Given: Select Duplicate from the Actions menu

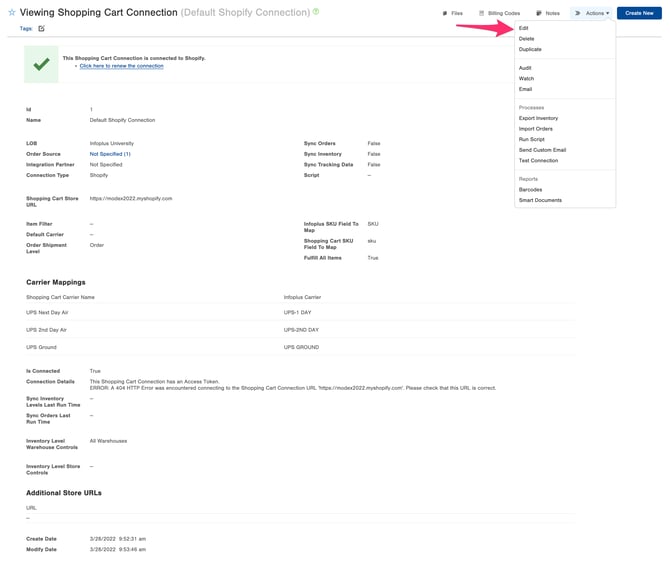Looking at the screenshot, I should pos(530,49).
